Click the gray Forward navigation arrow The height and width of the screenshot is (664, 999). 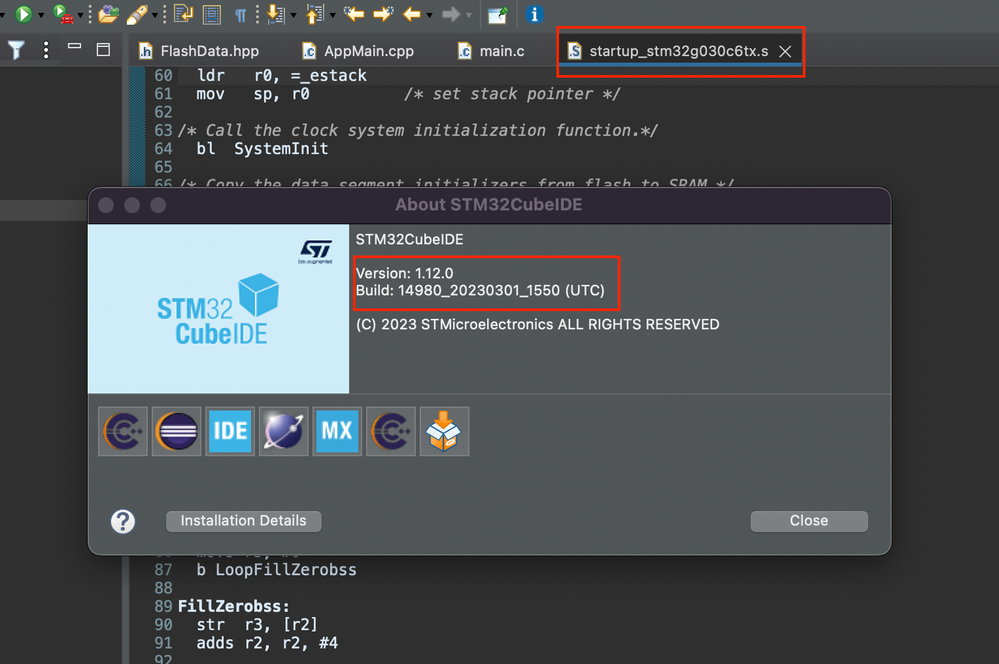click(451, 13)
